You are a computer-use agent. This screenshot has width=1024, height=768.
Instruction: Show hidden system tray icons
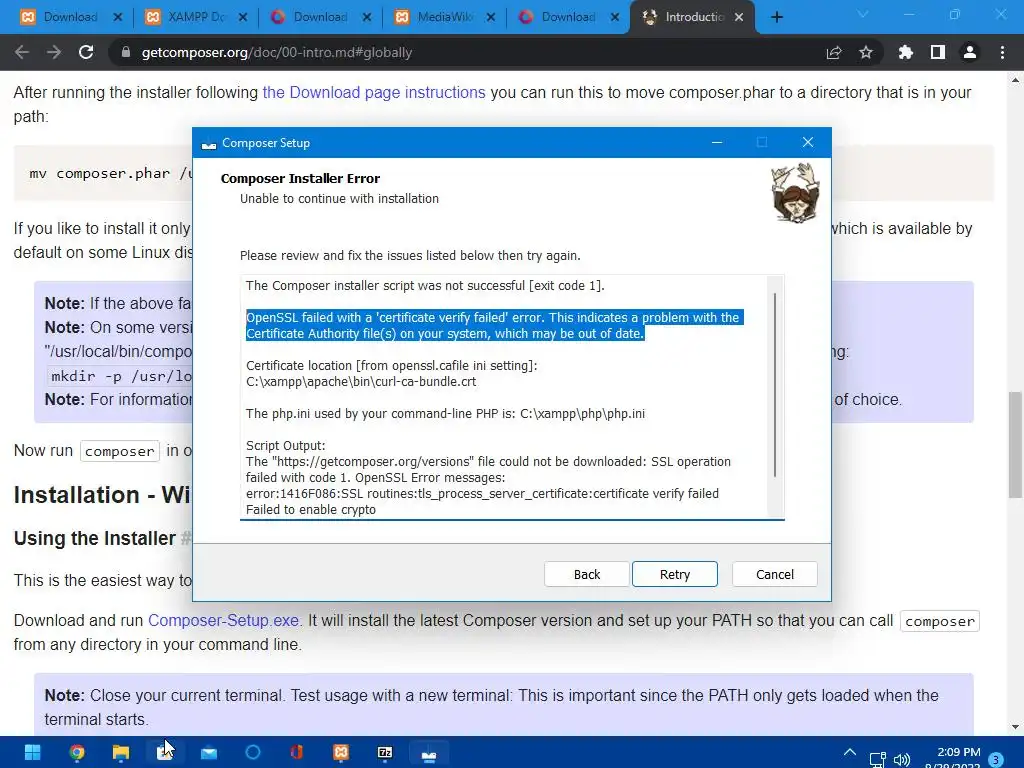coord(850,752)
